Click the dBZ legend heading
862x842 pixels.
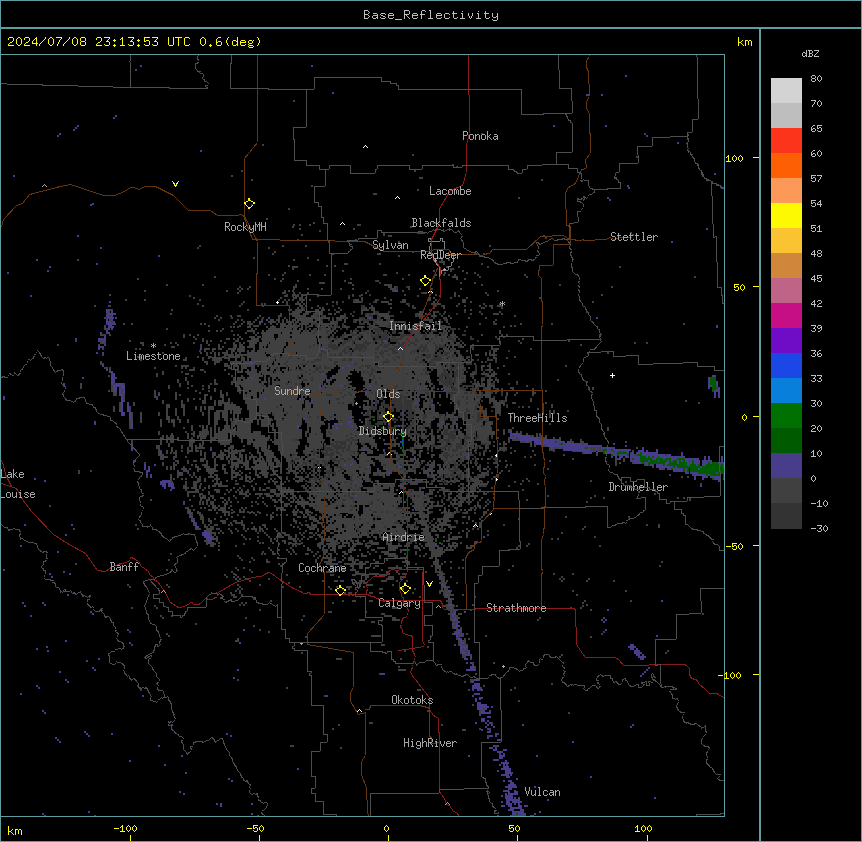coord(810,54)
